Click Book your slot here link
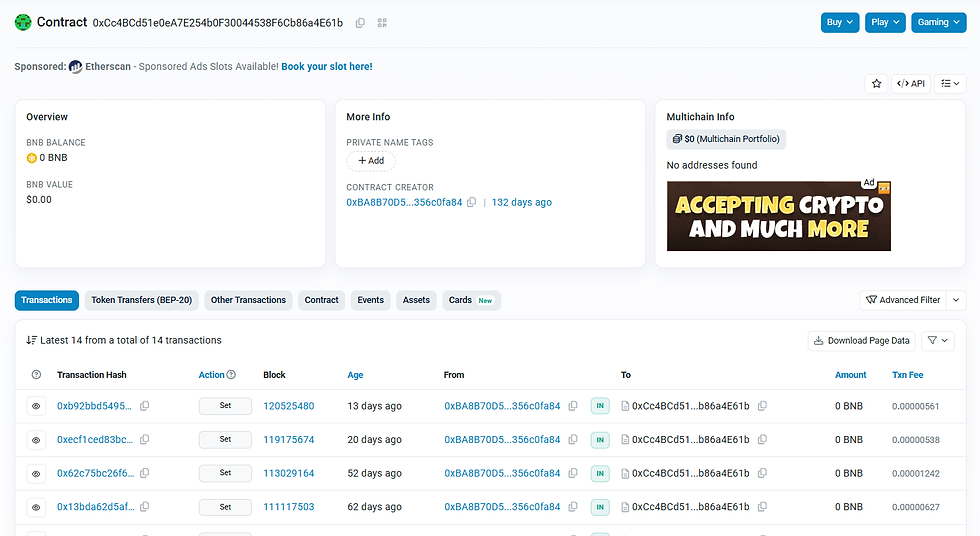 tap(327, 66)
